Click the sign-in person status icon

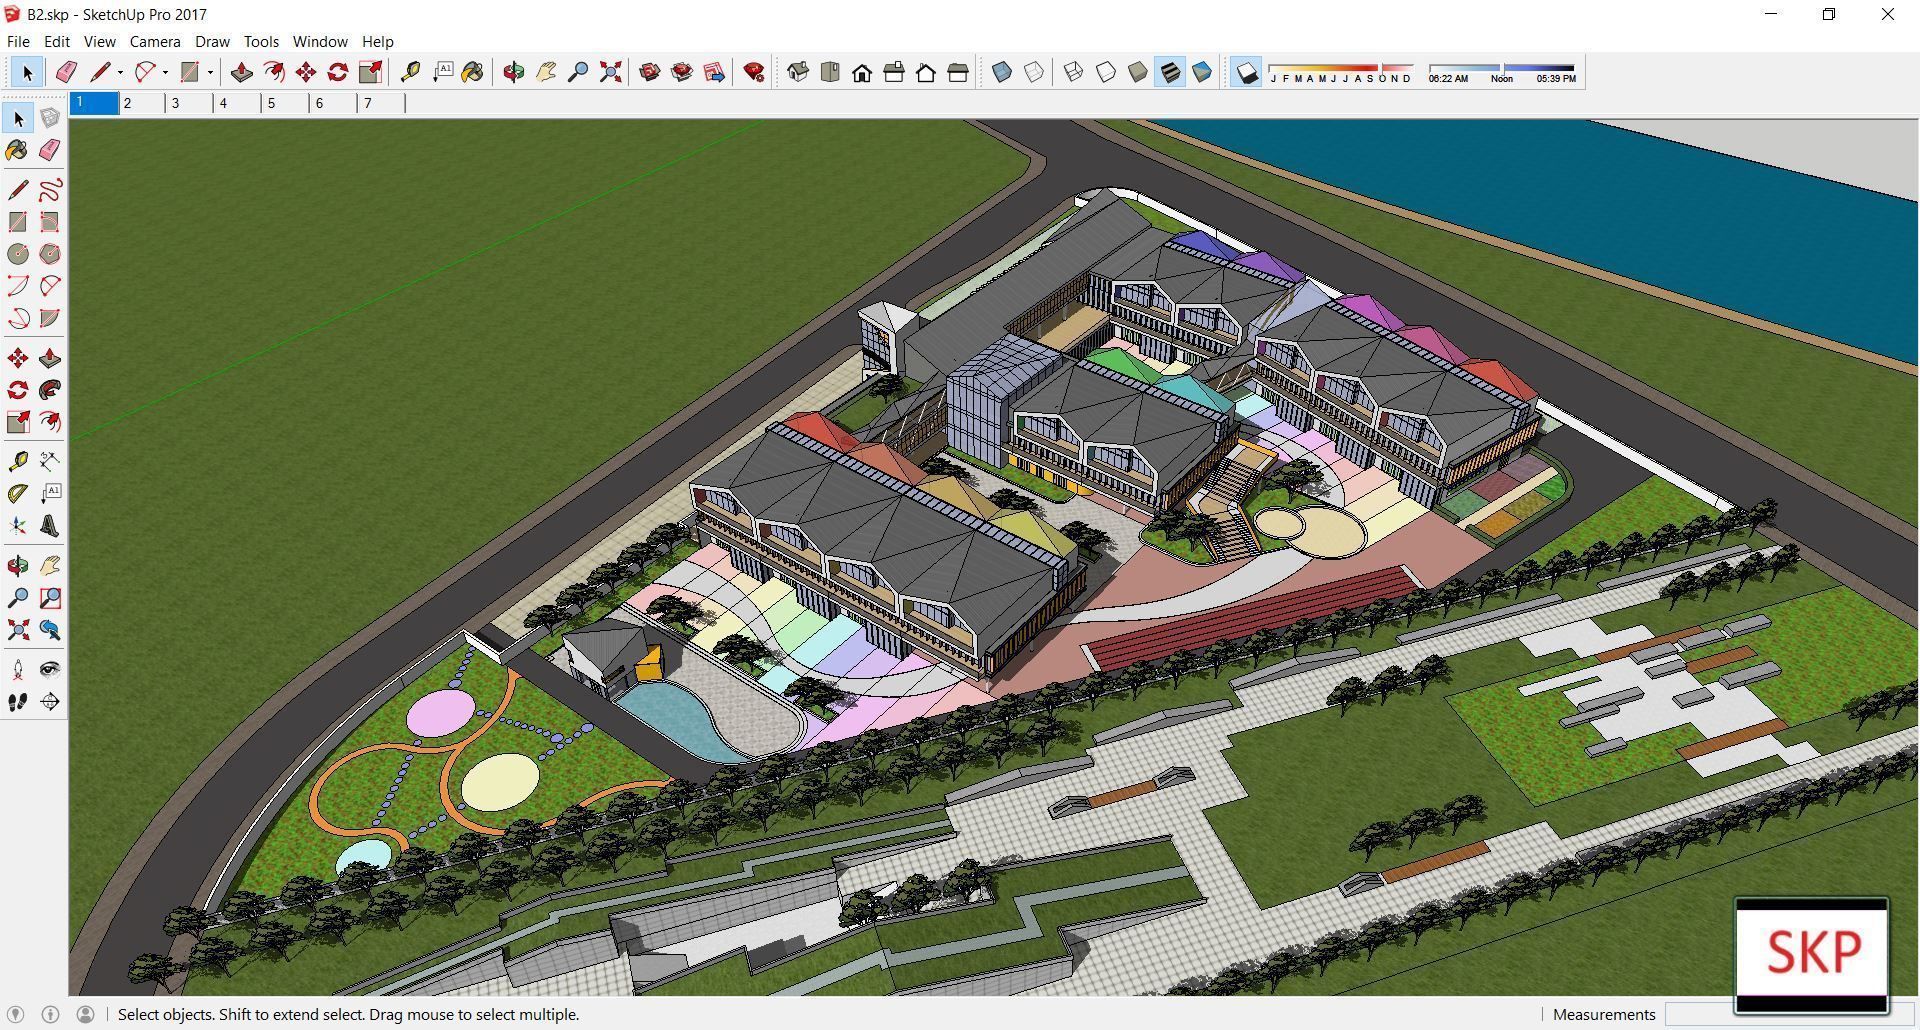pos(85,1014)
